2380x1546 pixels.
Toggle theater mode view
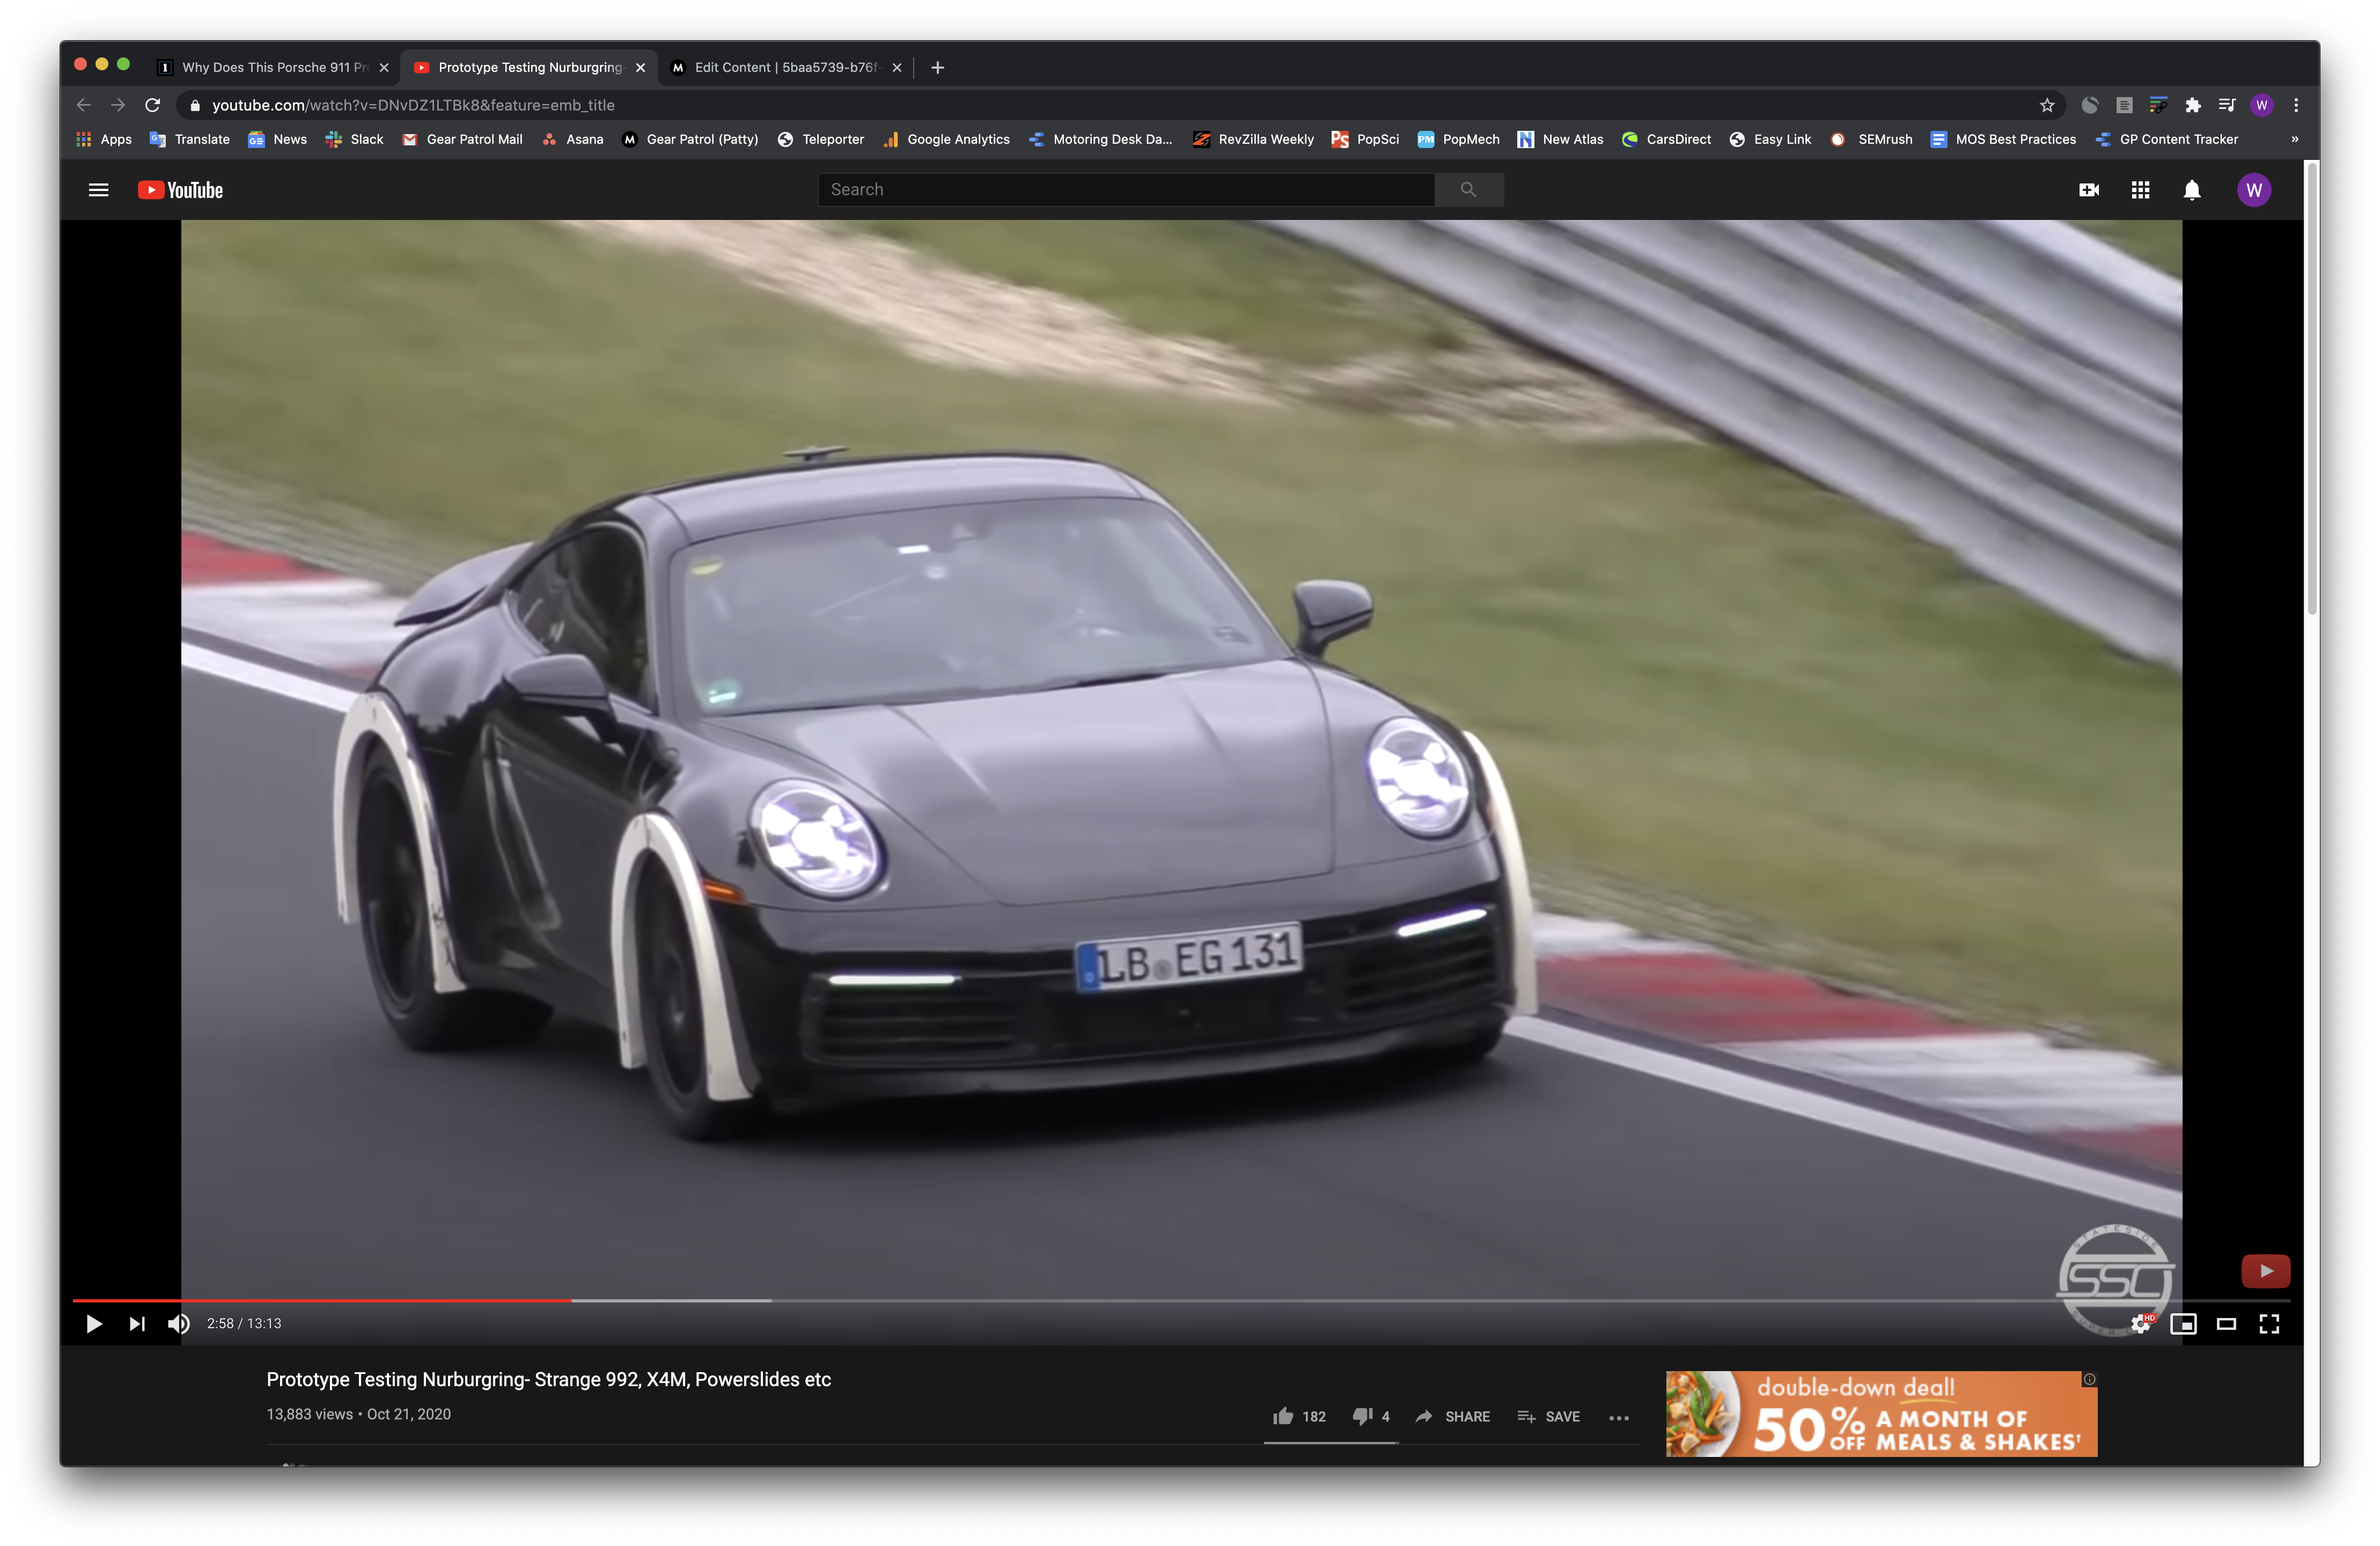coord(2226,1324)
